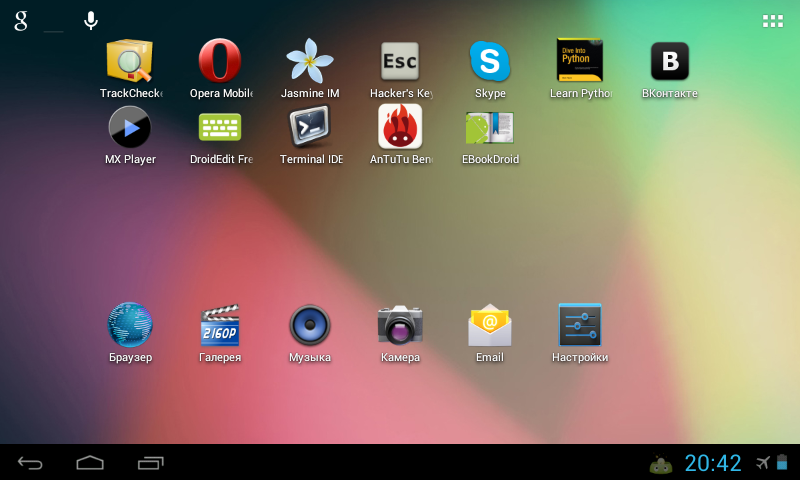Screen dimensions: 800x480
Task: Open the all apps grid
Action: pos(772,21)
